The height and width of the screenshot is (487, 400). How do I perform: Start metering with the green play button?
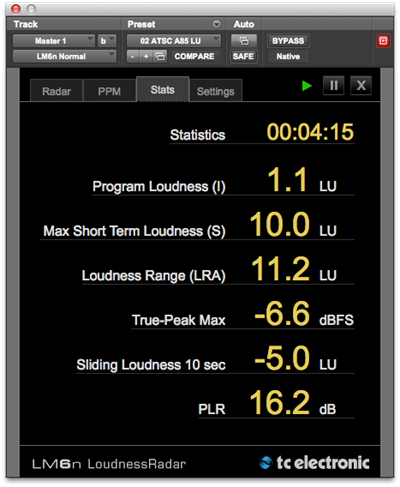pos(307,86)
